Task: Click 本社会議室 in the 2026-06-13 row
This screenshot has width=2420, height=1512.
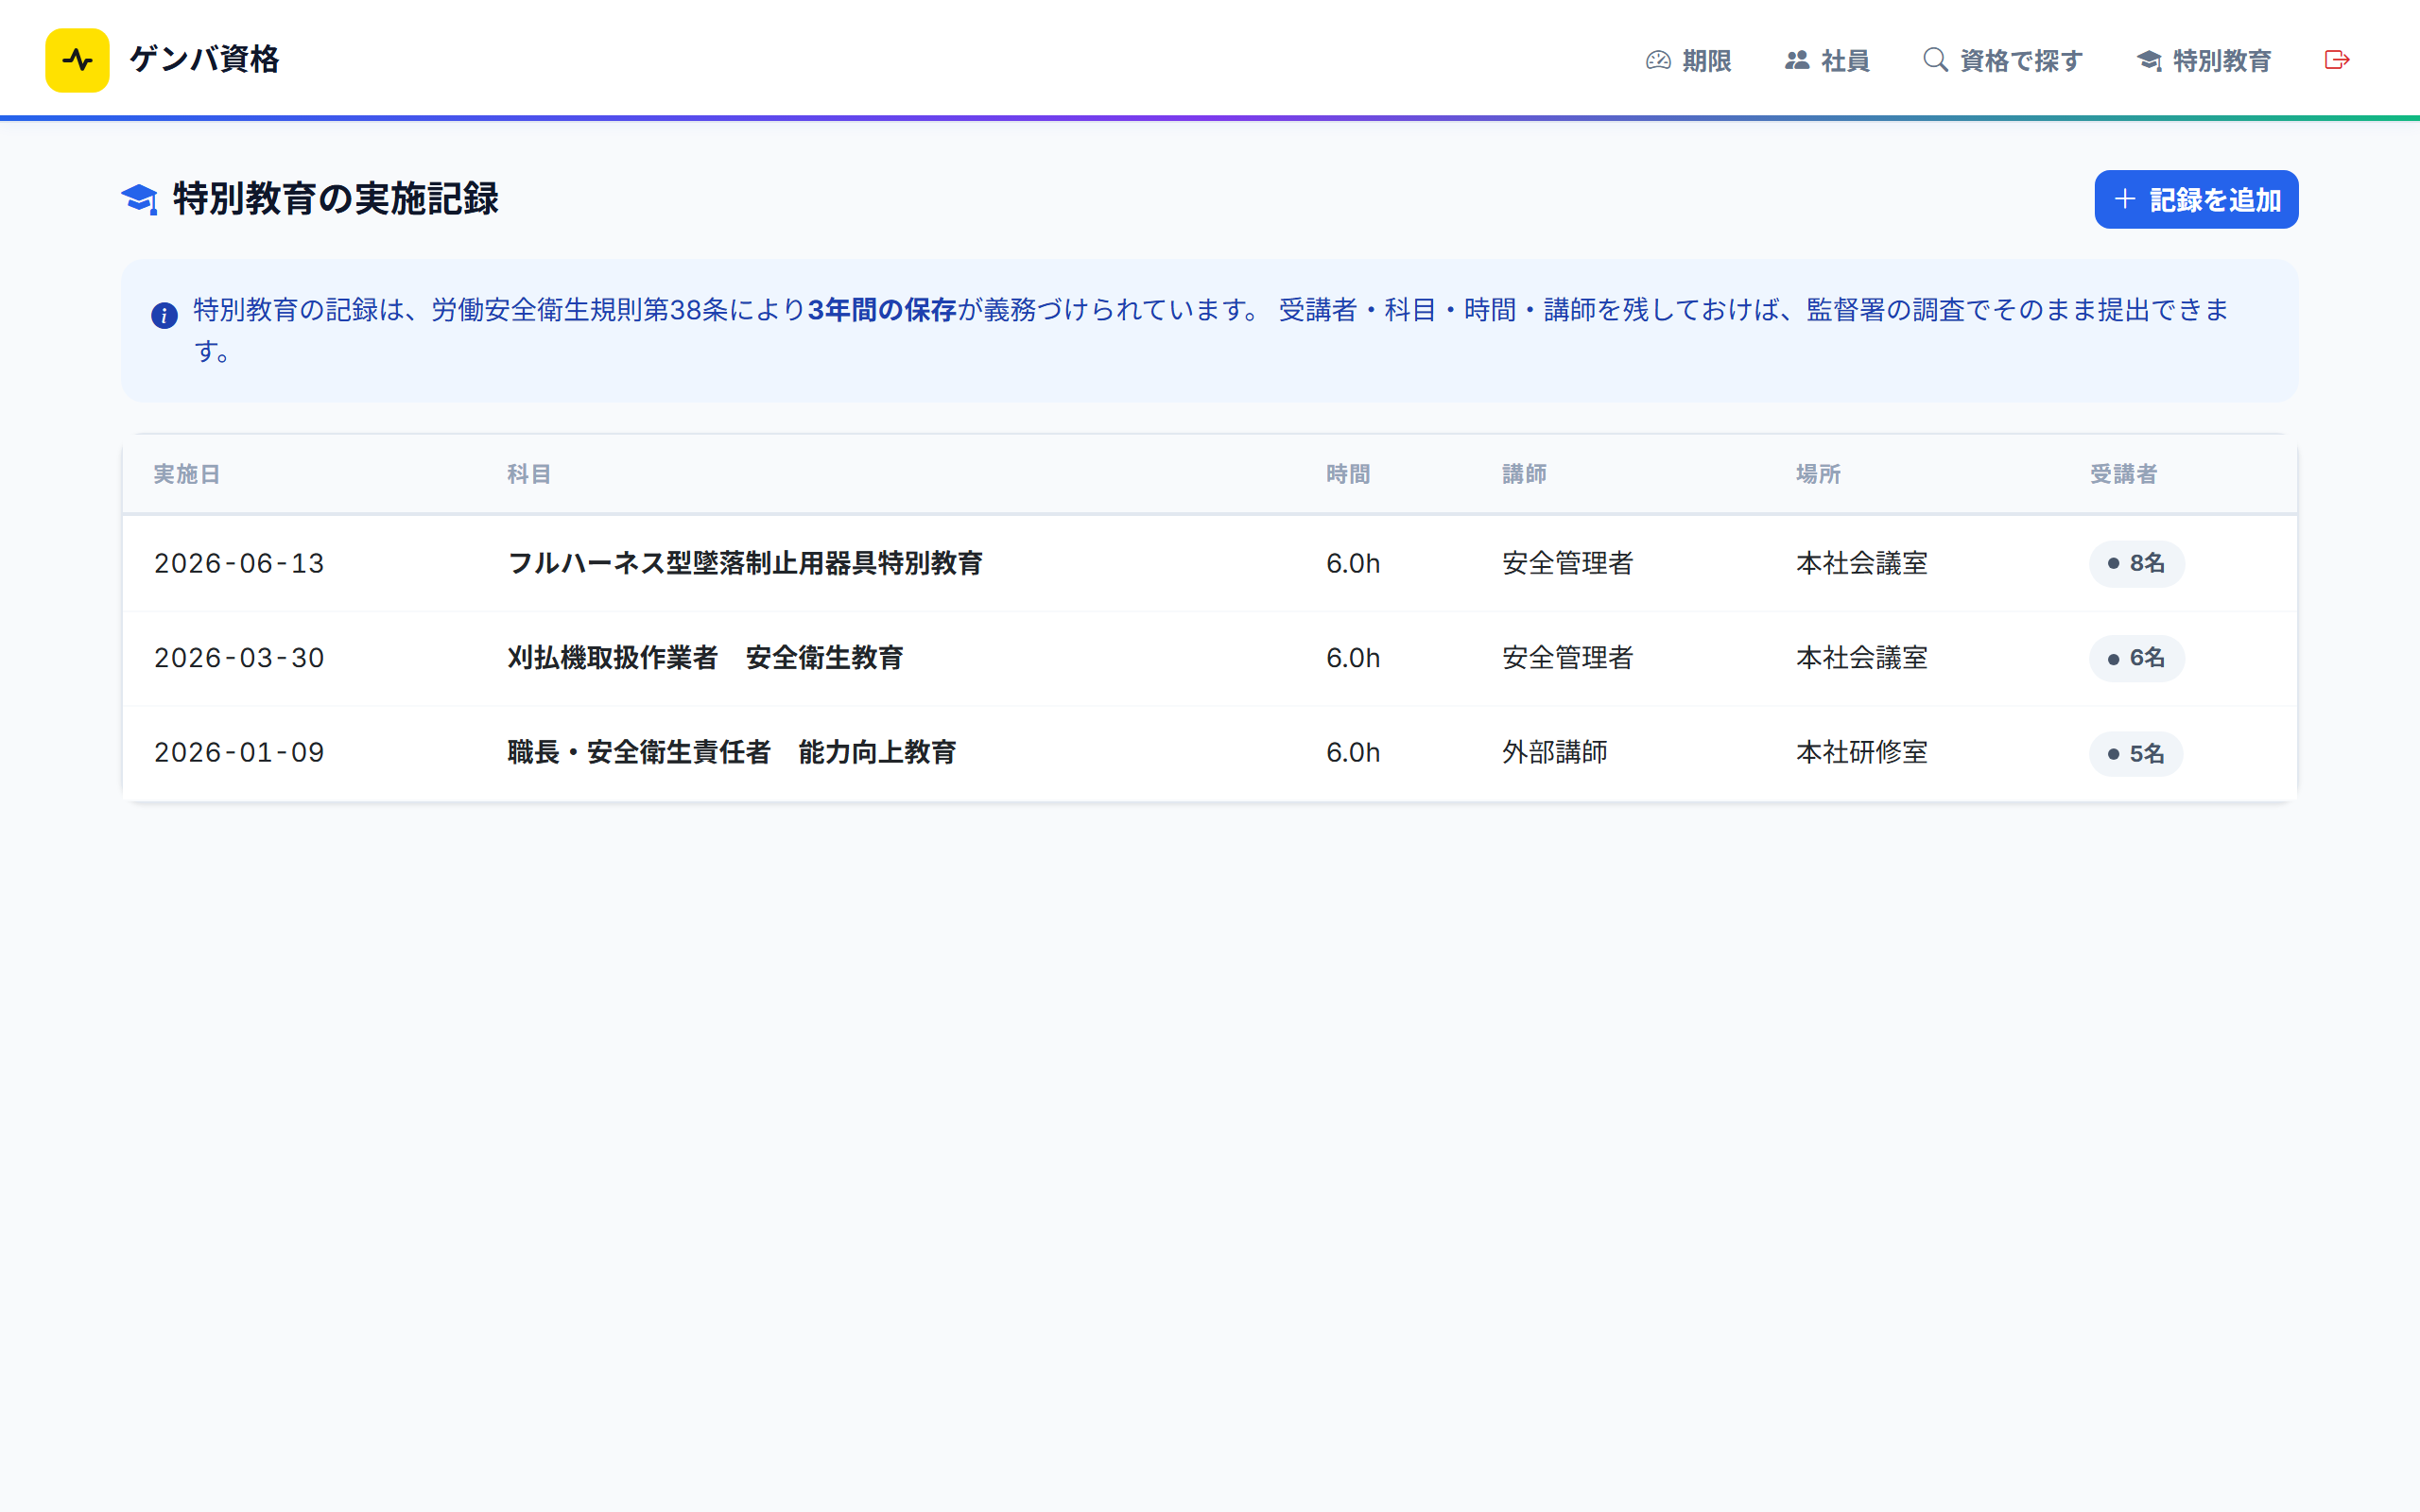Action: click(1862, 563)
